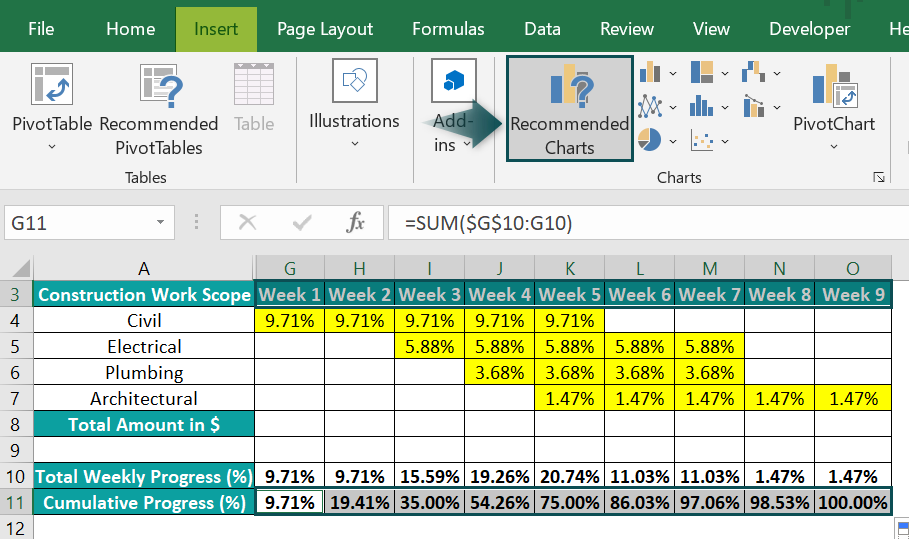
Task: Select the weekly progress 15.59% cell
Action: [429, 476]
